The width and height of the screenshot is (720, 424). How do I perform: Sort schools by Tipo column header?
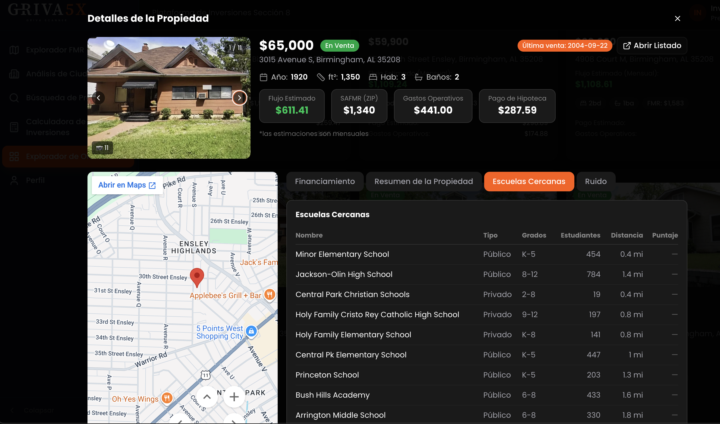point(490,235)
